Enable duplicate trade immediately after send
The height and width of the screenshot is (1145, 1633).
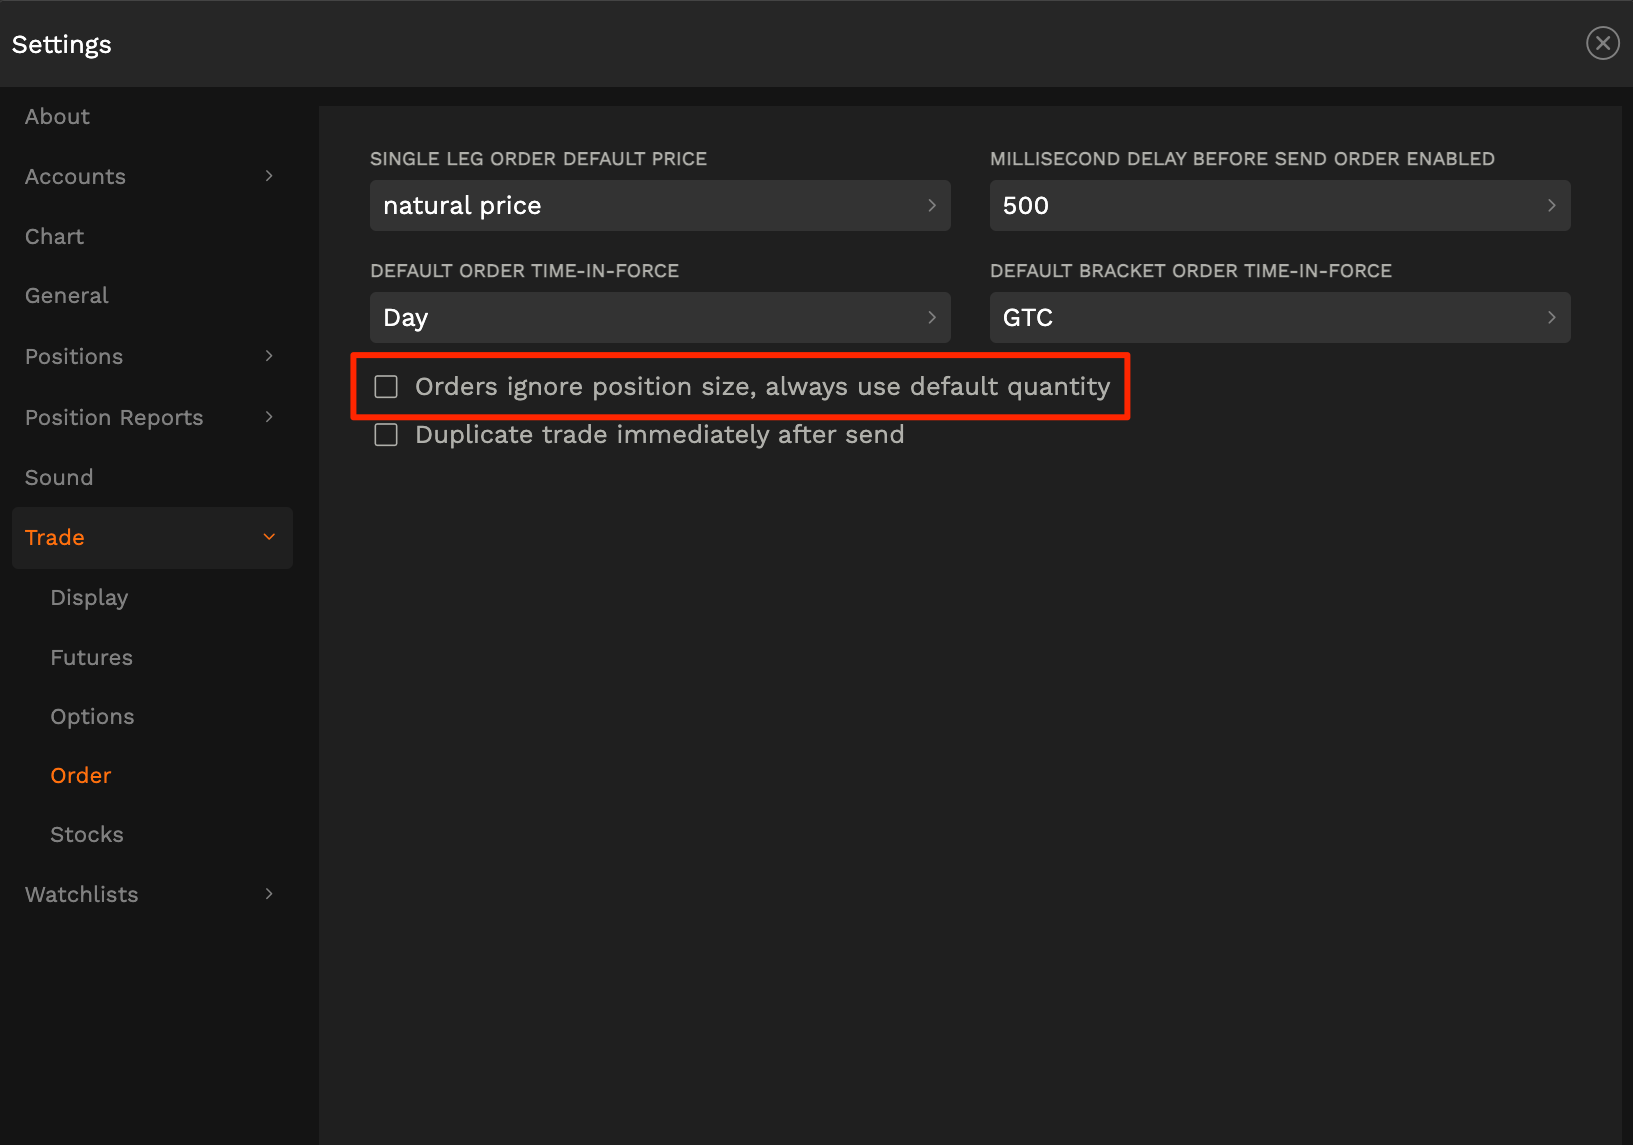tap(385, 434)
